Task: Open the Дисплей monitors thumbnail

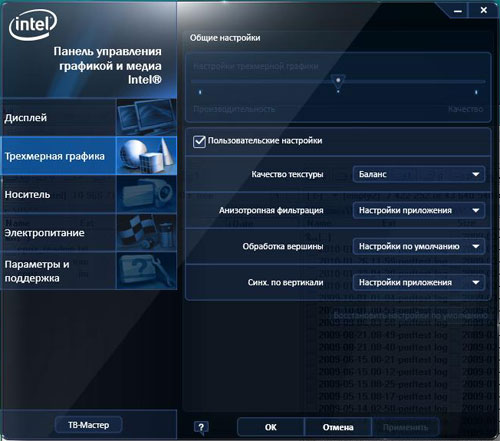Action: (146, 117)
